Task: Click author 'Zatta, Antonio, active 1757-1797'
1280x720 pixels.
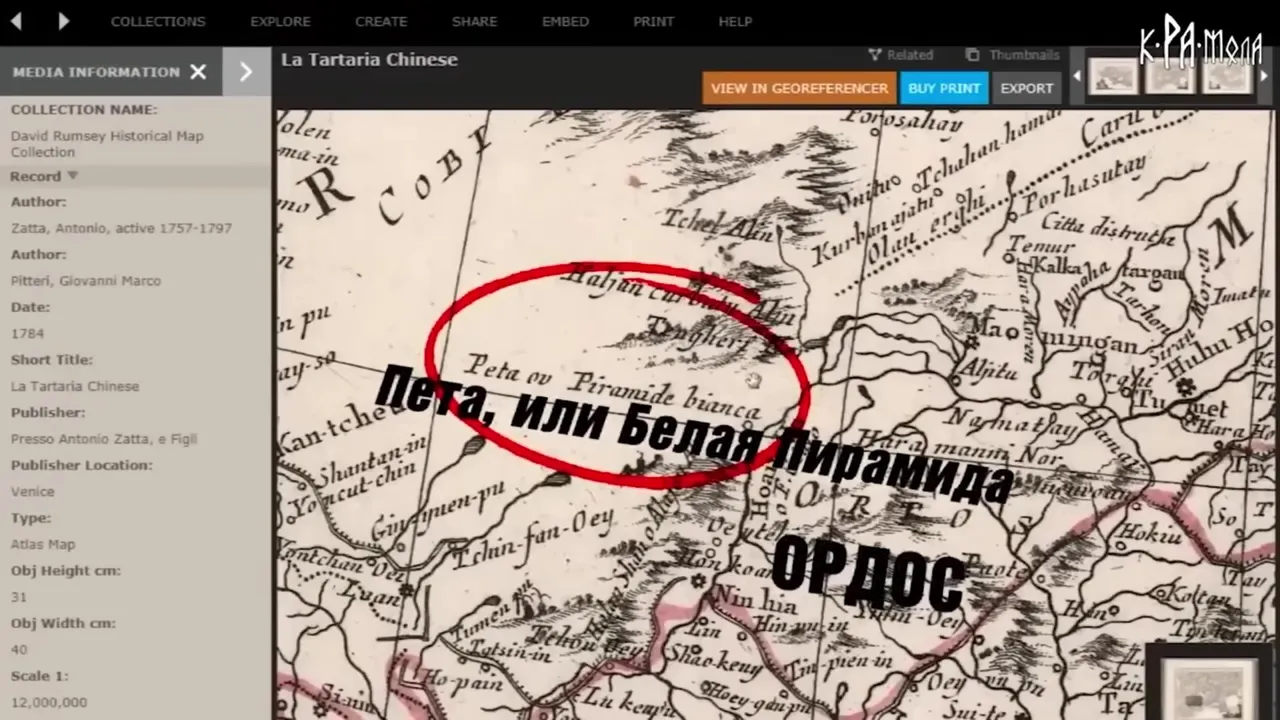Action: [x=121, y=228]
